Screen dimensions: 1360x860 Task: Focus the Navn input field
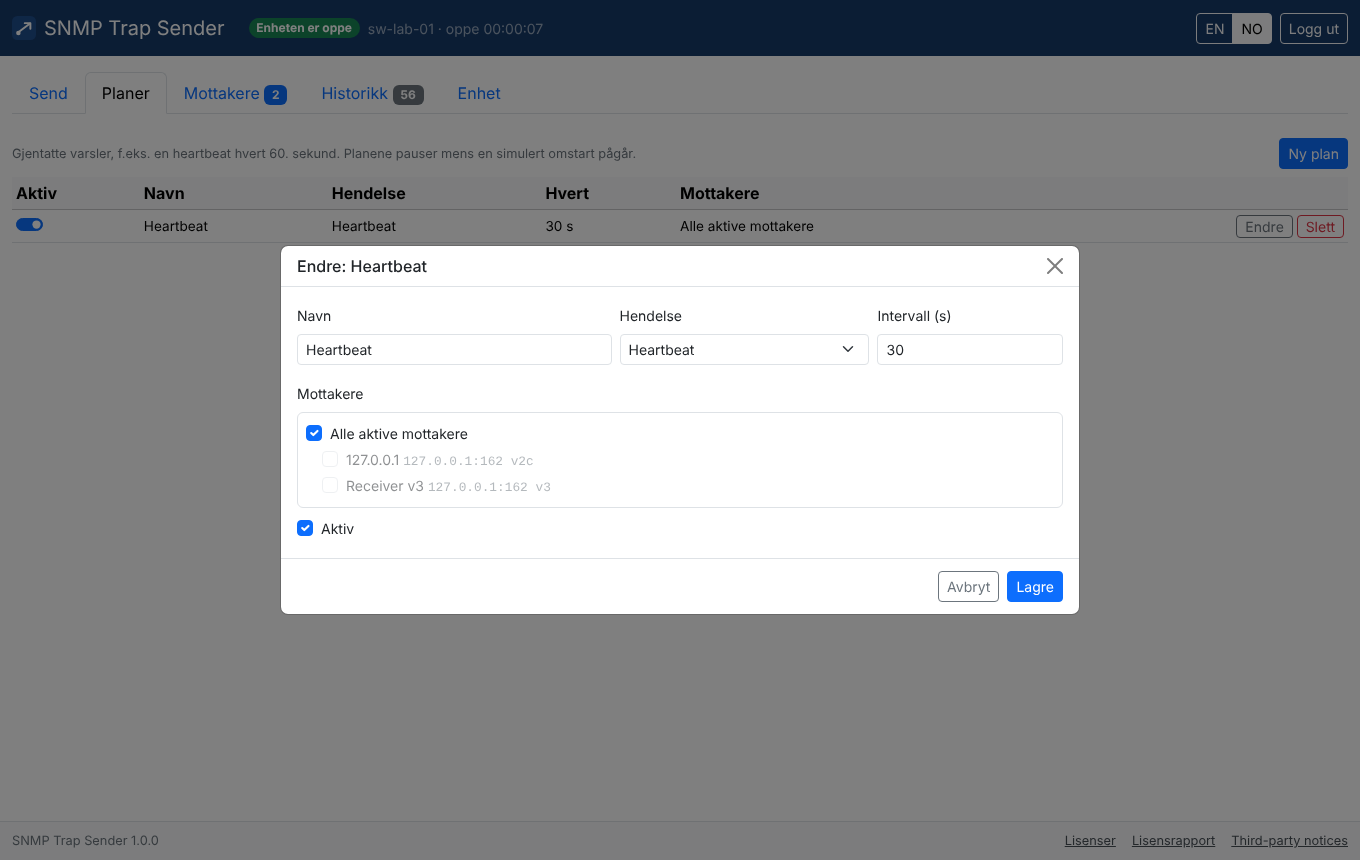pos(454,350)
